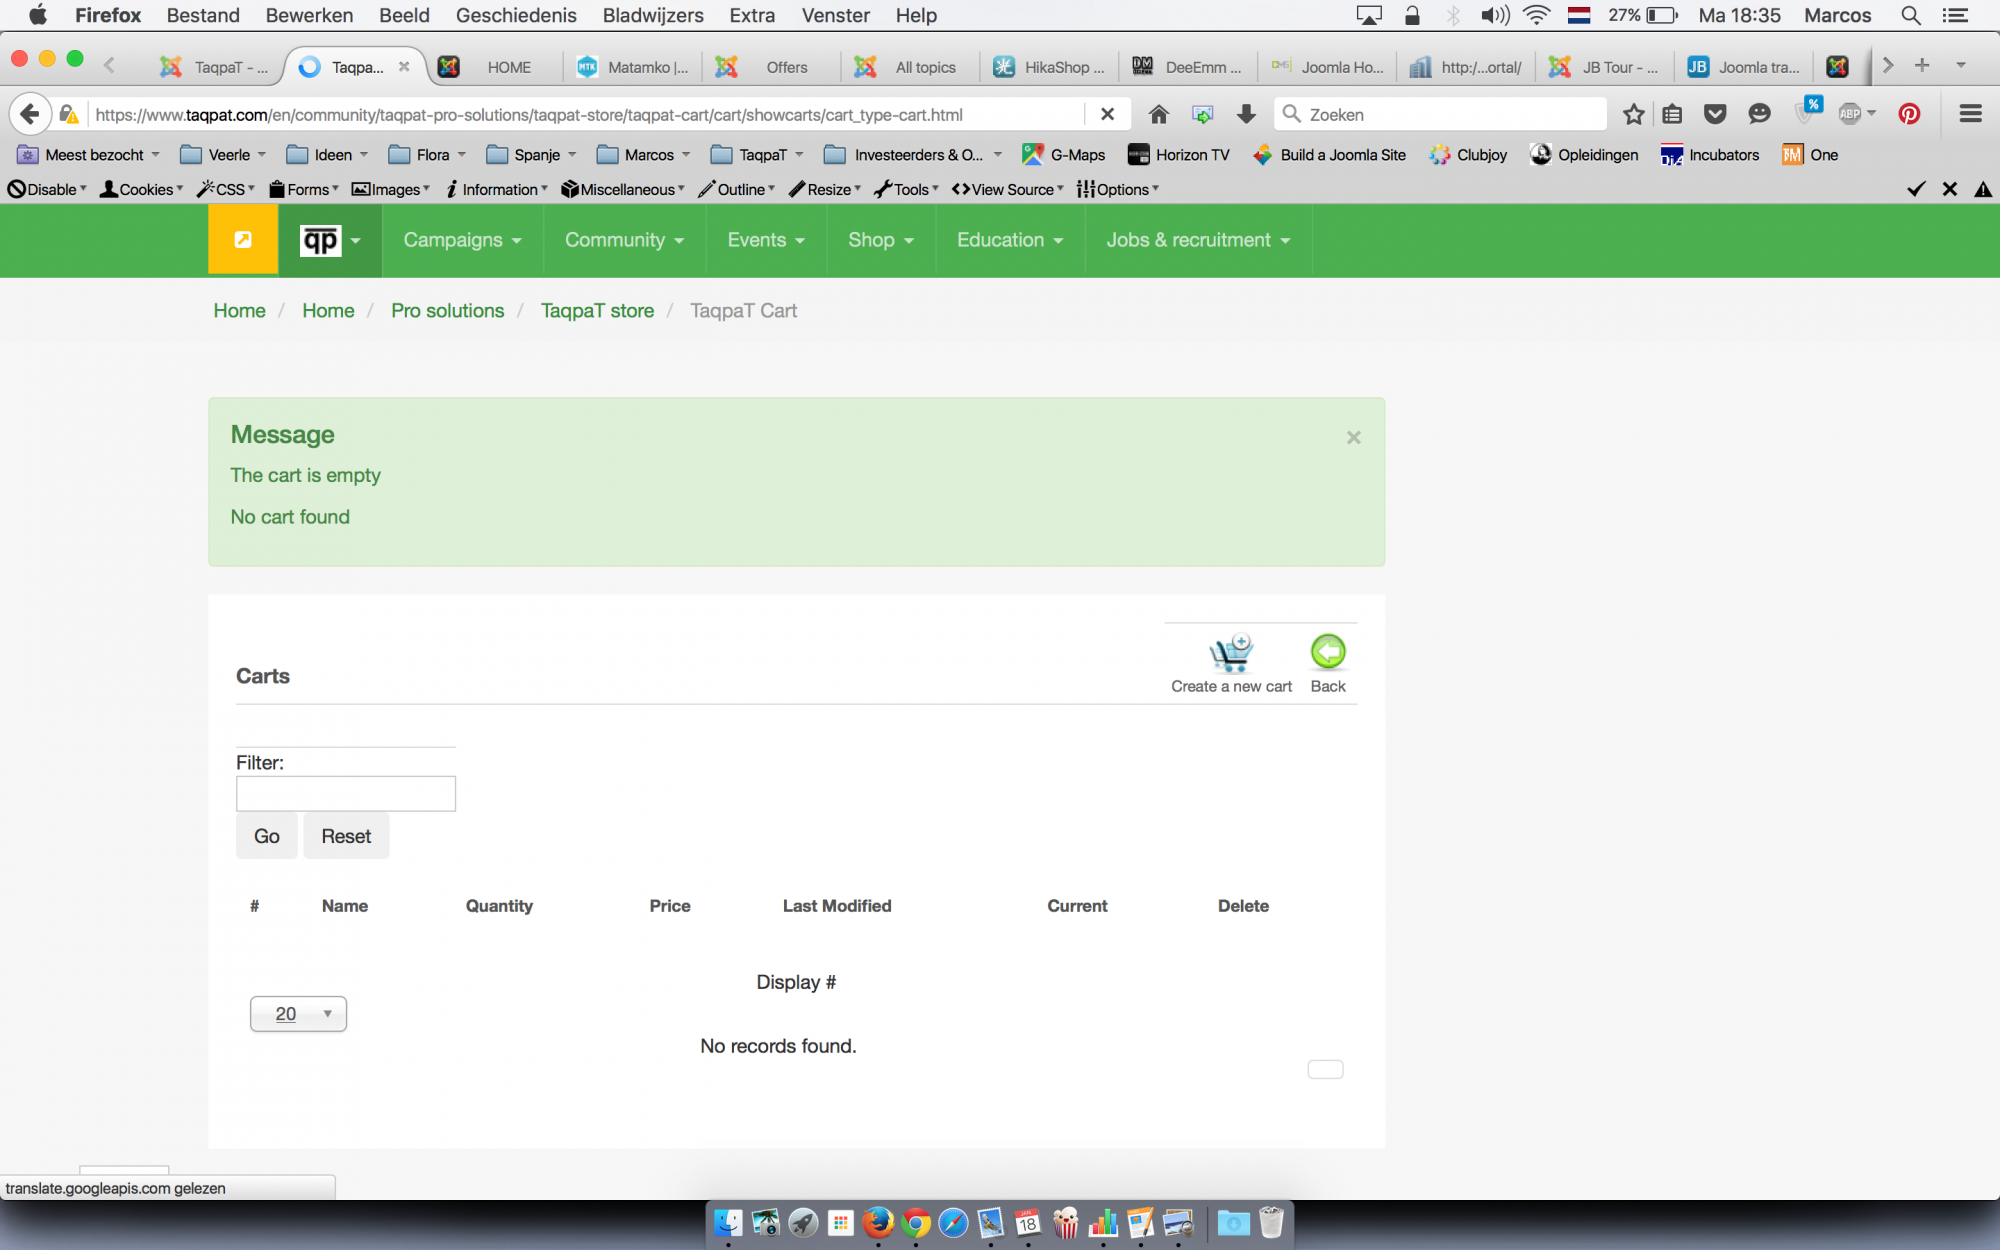Click the Reset filter button

pos(346,836)
